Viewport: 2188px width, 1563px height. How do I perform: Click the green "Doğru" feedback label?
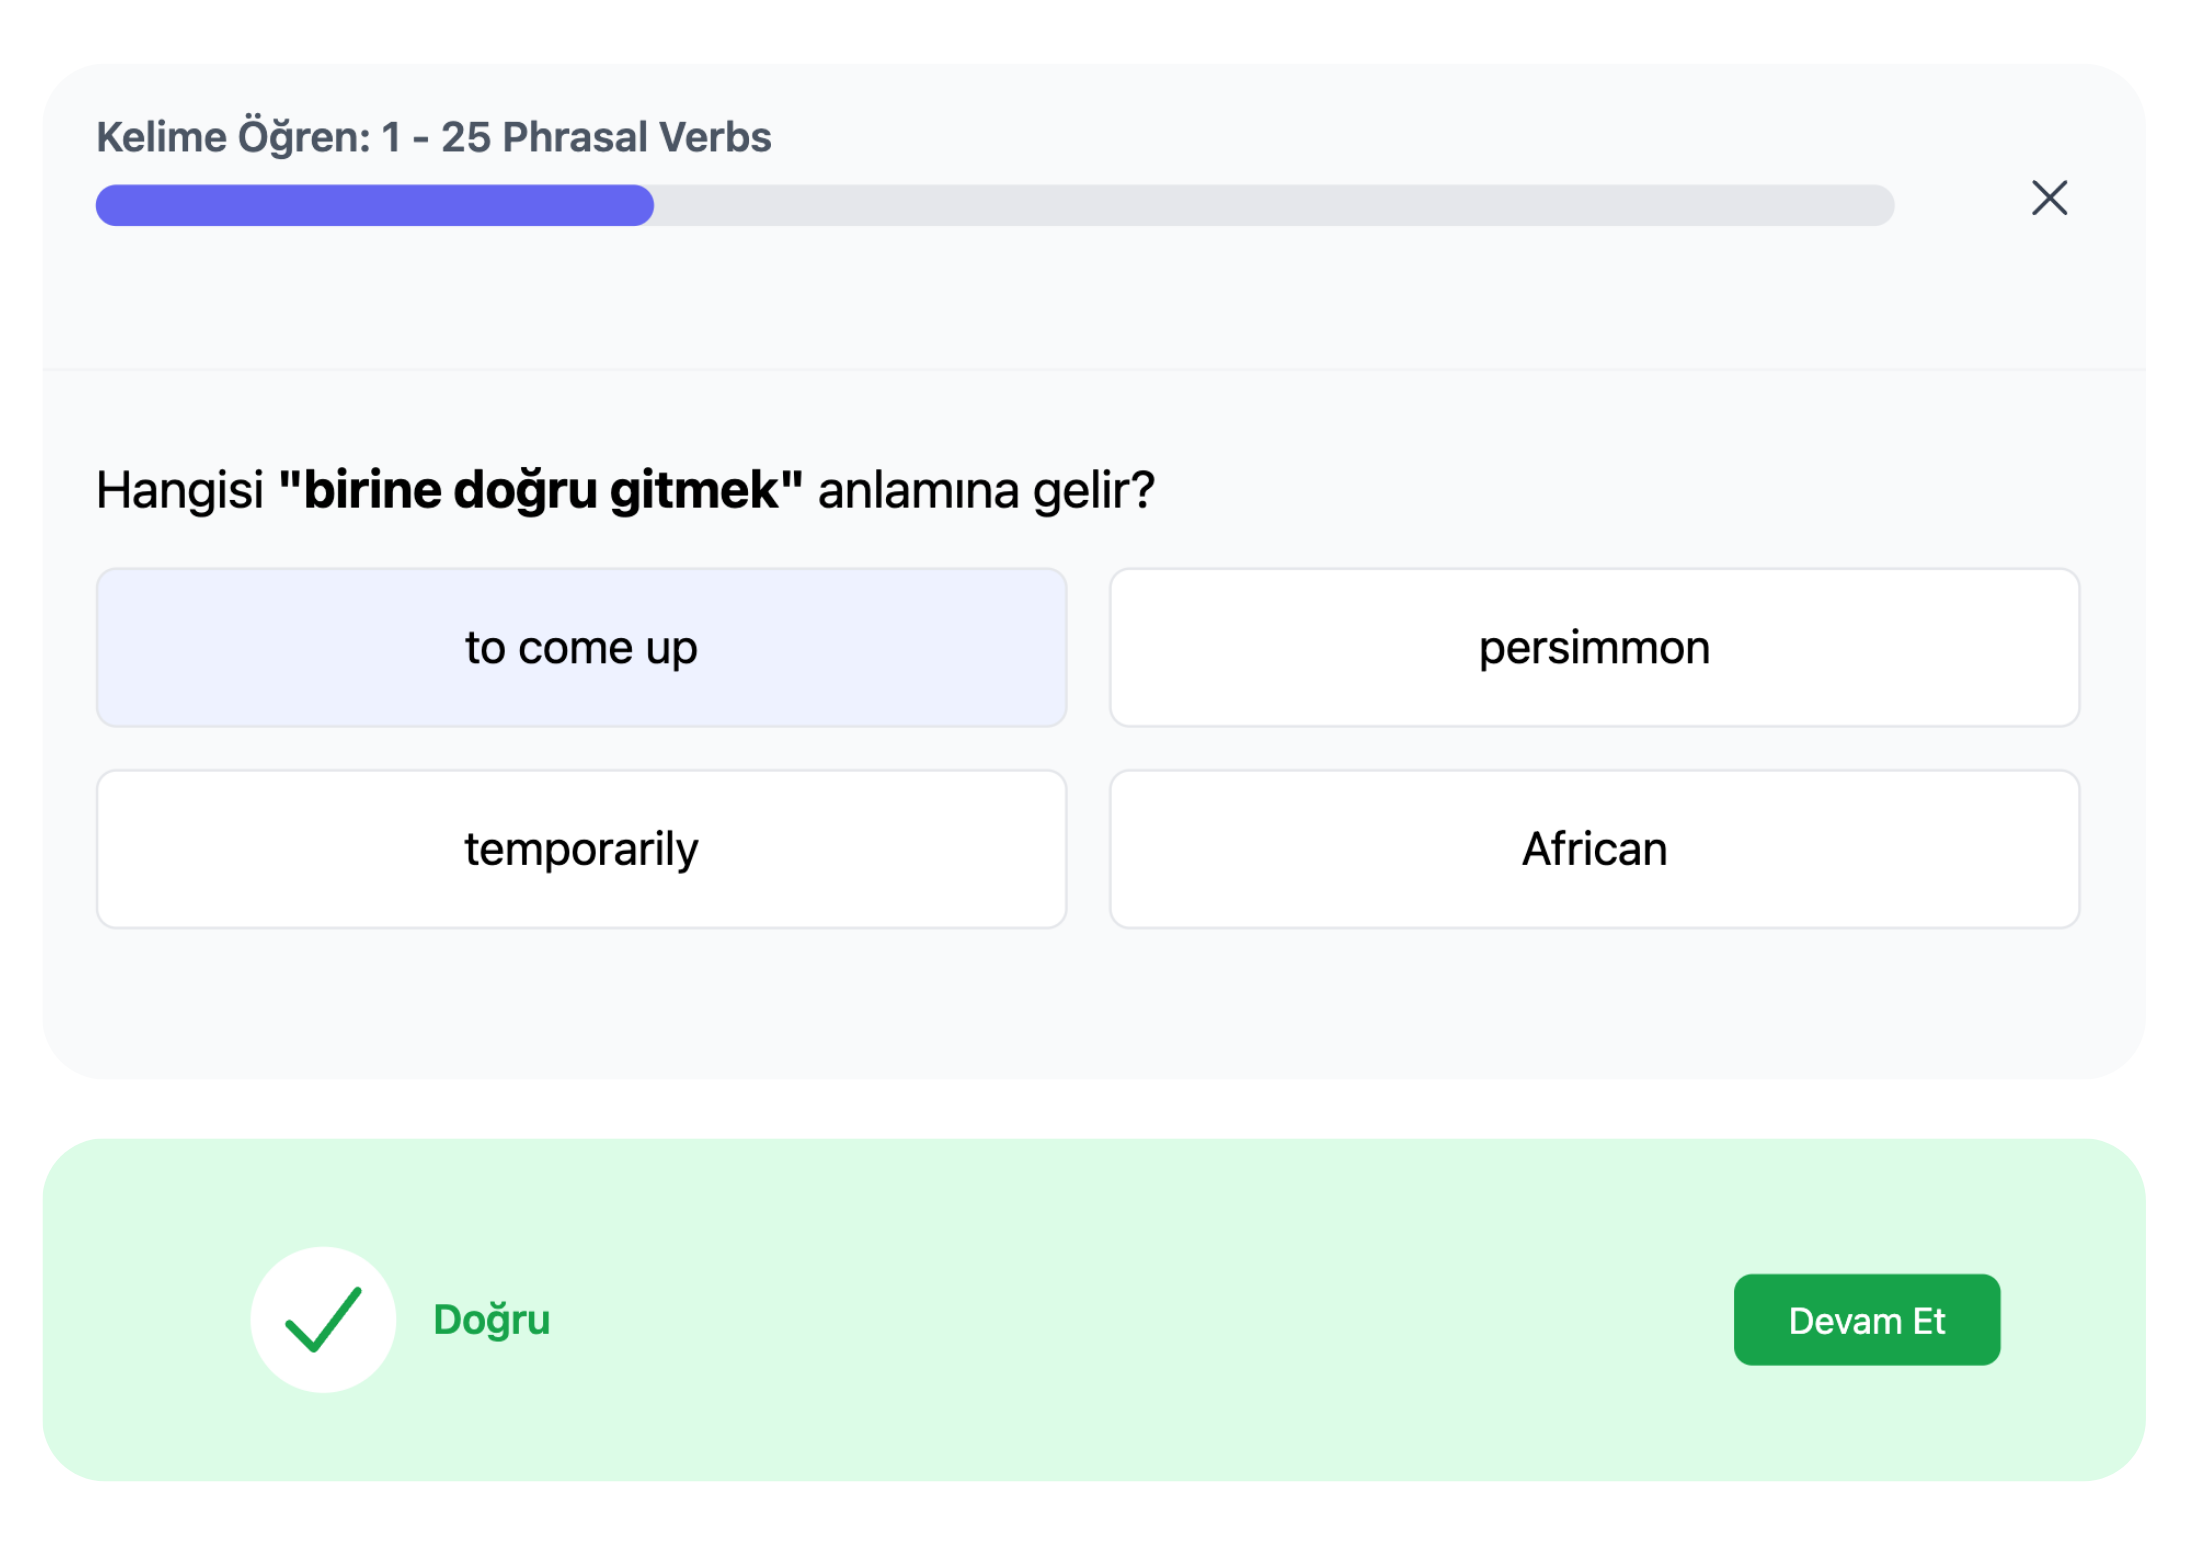pyautogui.click(x=491, y=1319)
